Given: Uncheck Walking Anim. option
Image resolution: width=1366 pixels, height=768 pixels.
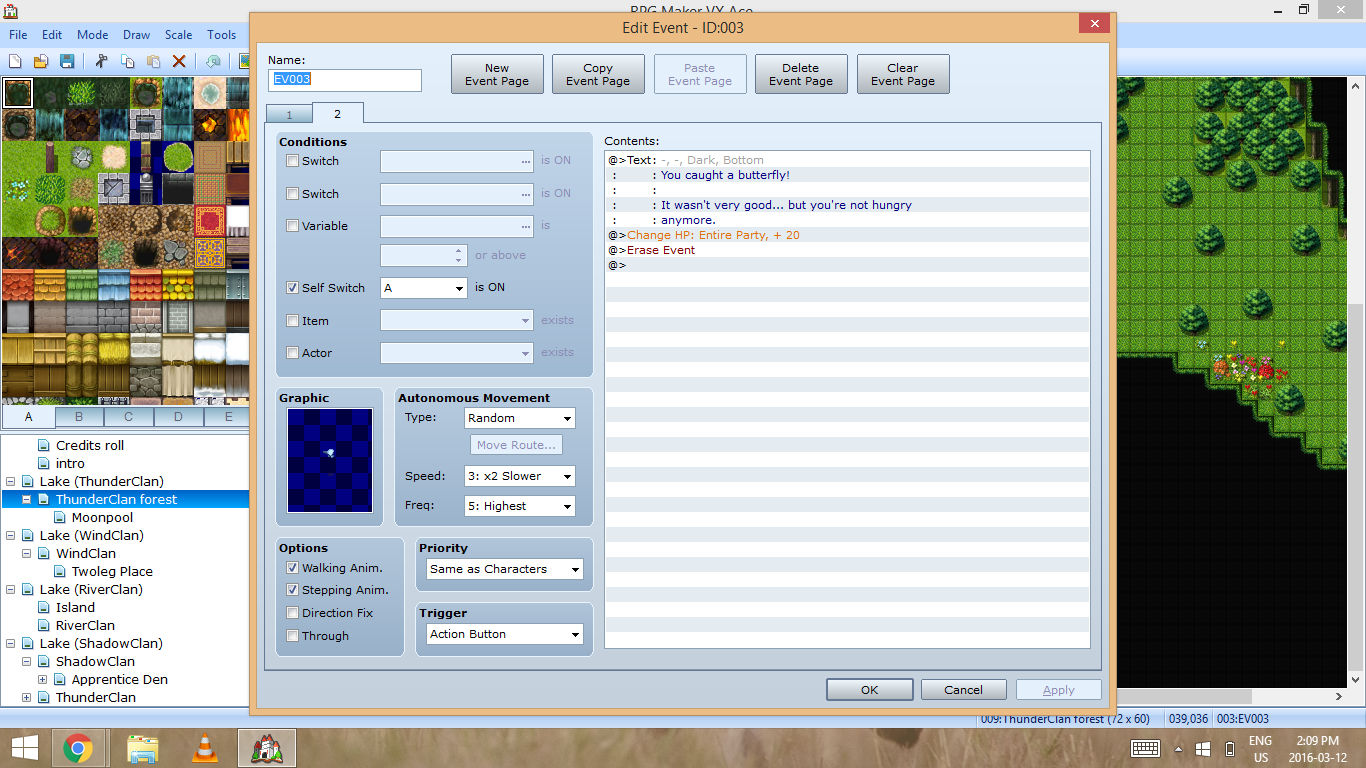Looking at the screenshot, I should point(292,568).
